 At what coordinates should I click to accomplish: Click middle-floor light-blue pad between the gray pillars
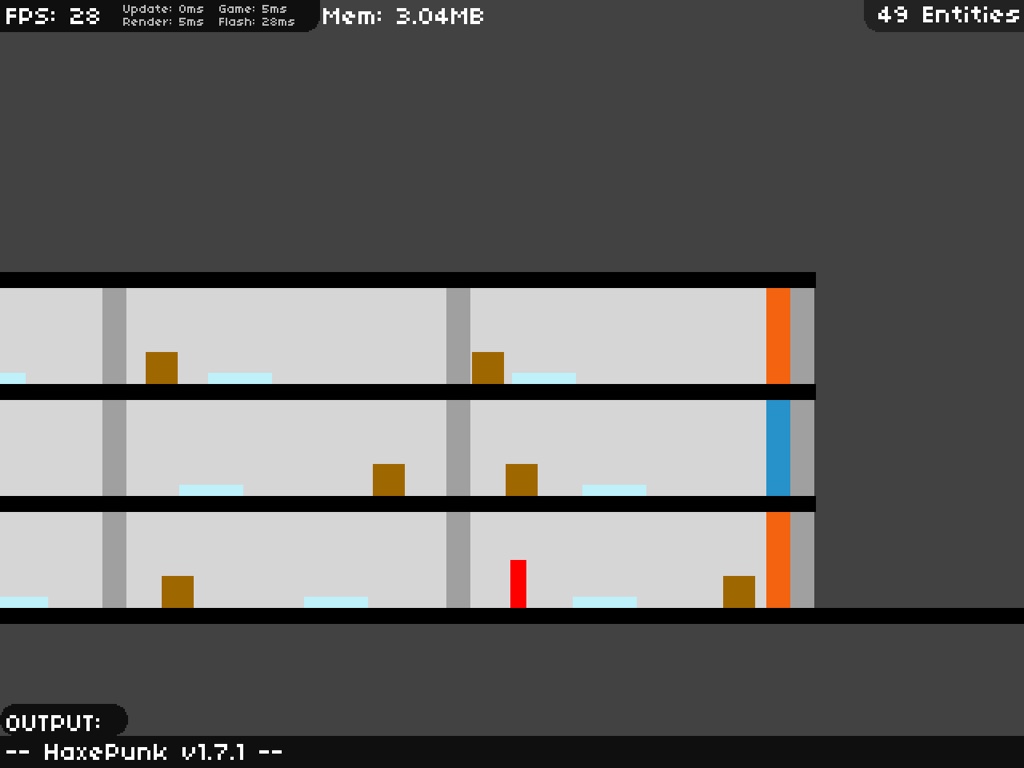[x=211, y=490]
